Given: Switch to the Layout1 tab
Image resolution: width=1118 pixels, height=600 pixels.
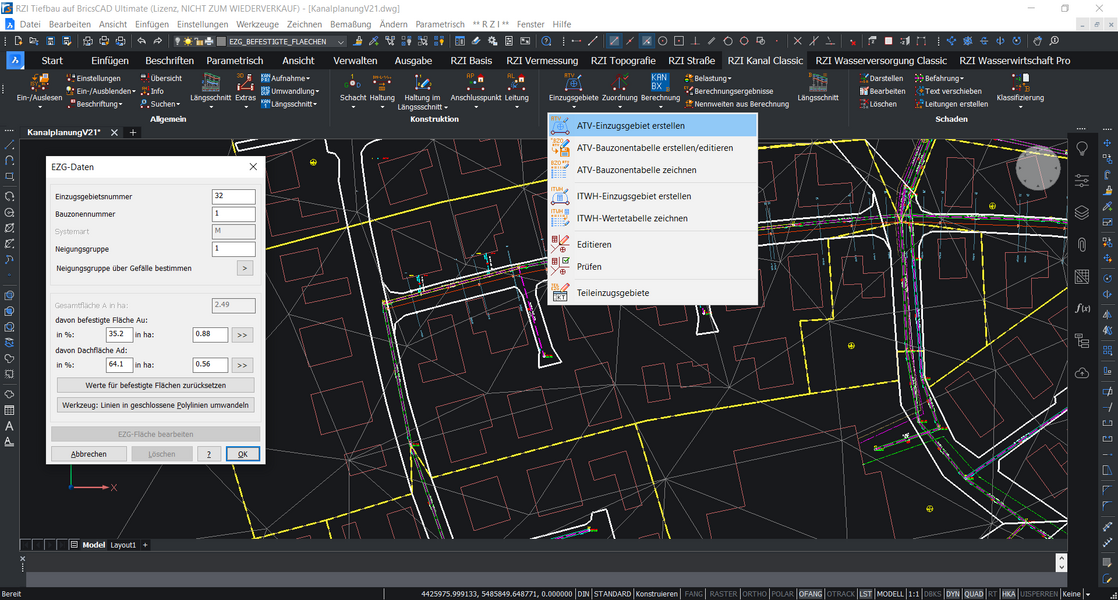Looking at the screenshot, I should tap(123, 545).
